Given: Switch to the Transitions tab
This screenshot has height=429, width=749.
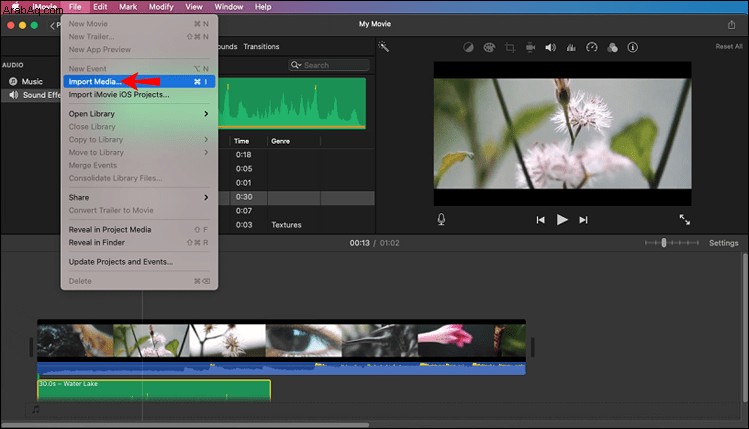Looking at the screenshot, I should [261, 47].
